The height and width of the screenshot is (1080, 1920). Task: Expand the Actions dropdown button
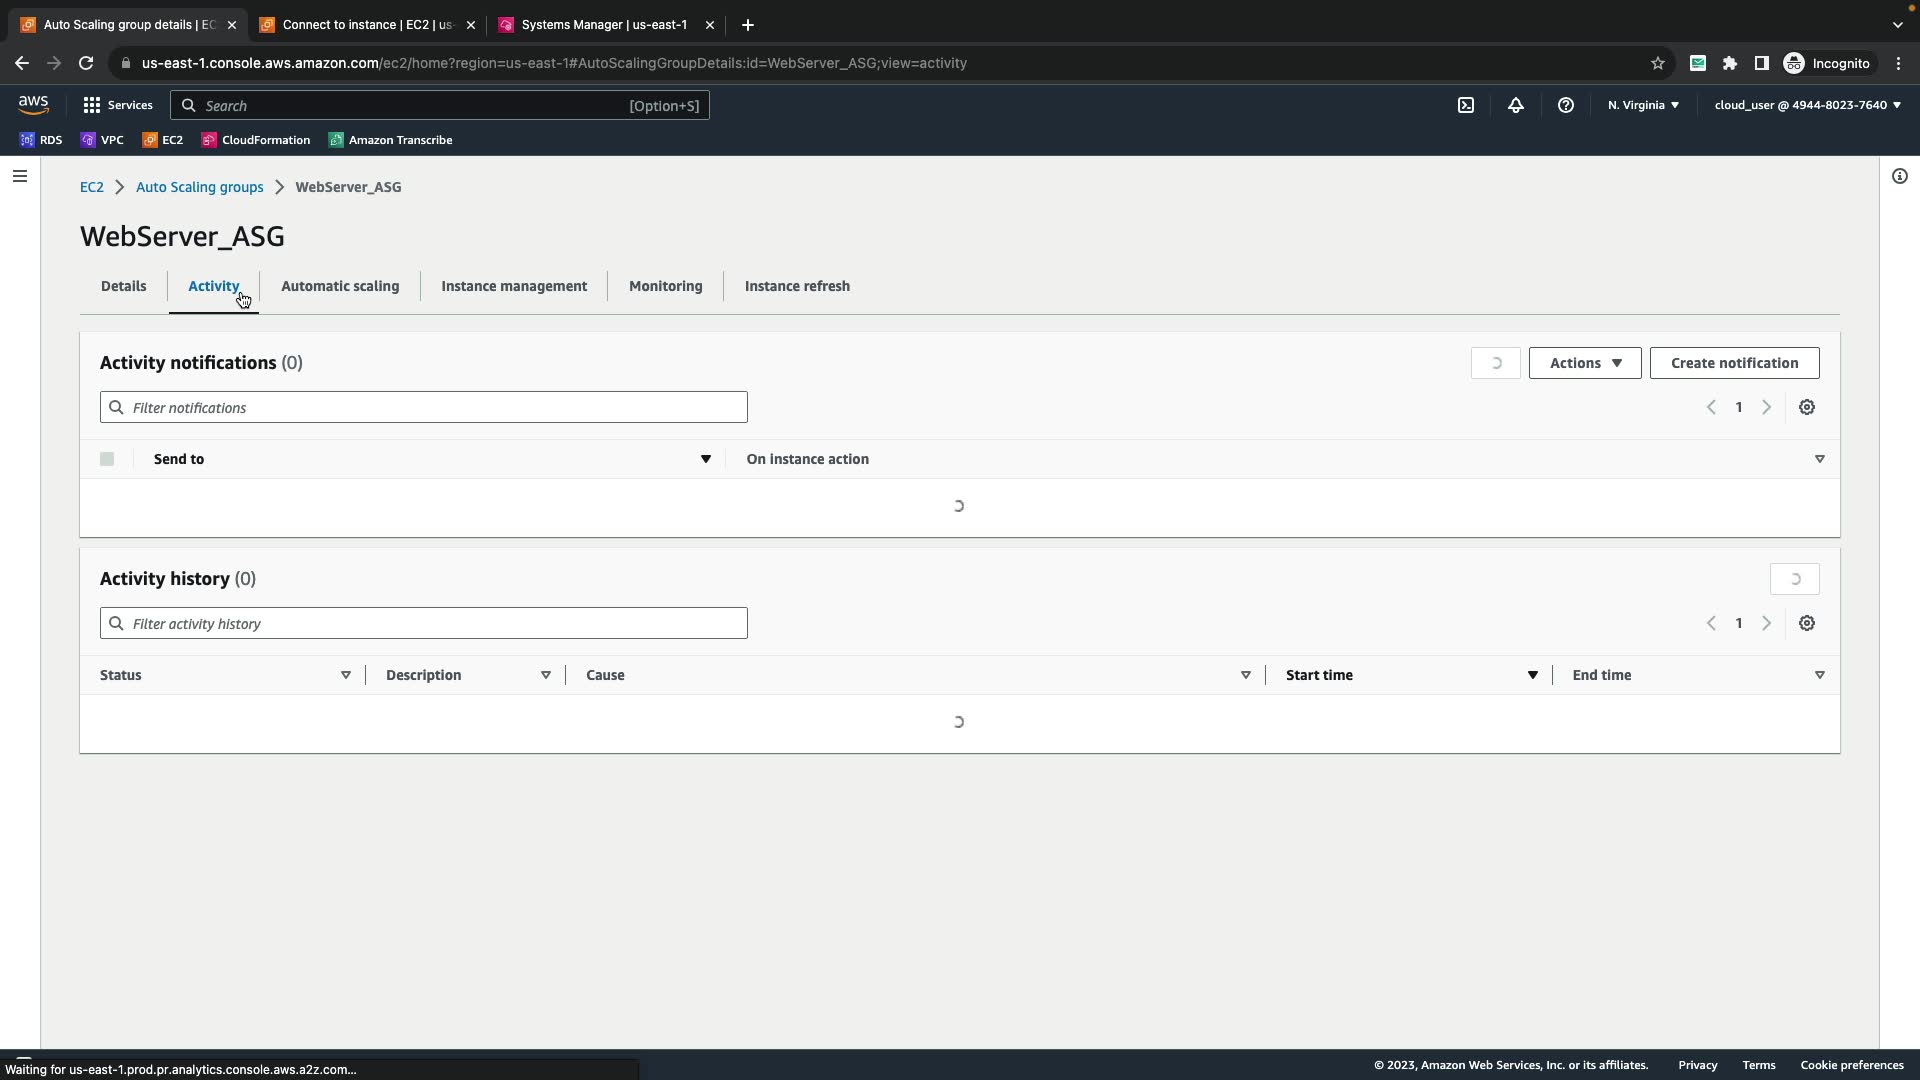(1585, 363)
